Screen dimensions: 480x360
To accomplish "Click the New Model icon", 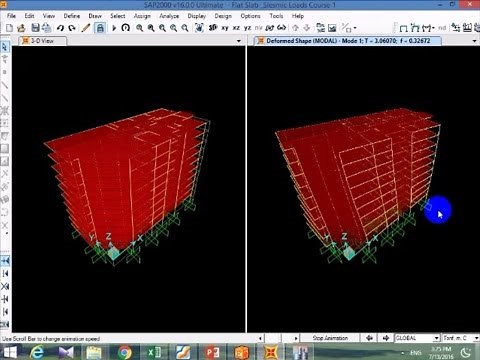I will [x=9, y=28].
